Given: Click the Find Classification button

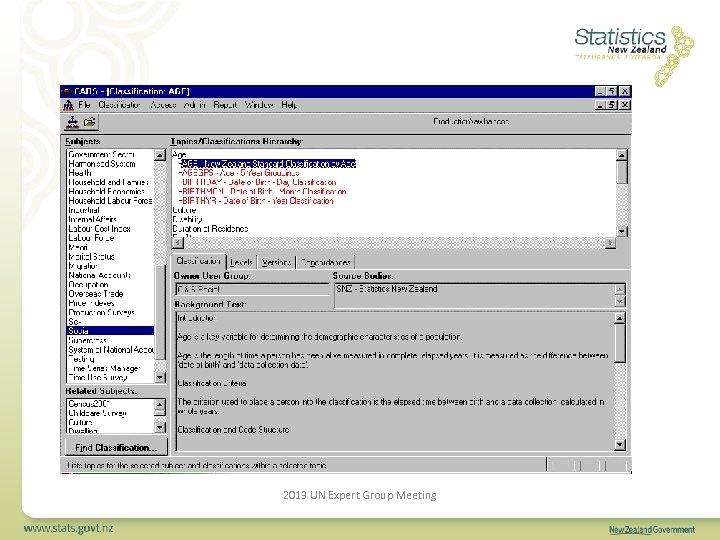Looking at the screenshot, I should [116, 447].
